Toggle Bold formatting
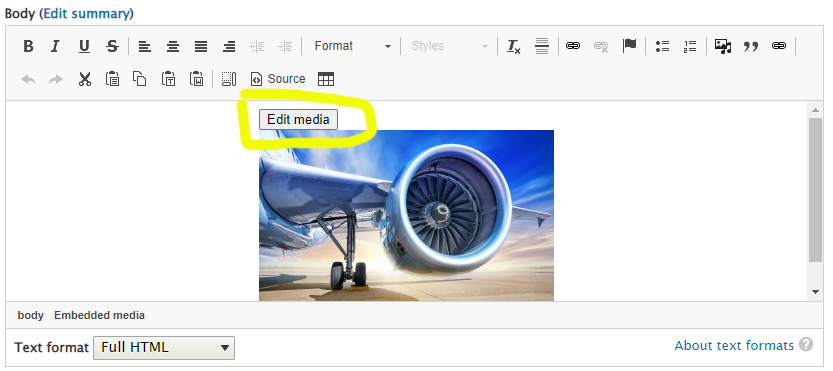The width and height of the screenshot is (833, 371). [x=28, y=46]
